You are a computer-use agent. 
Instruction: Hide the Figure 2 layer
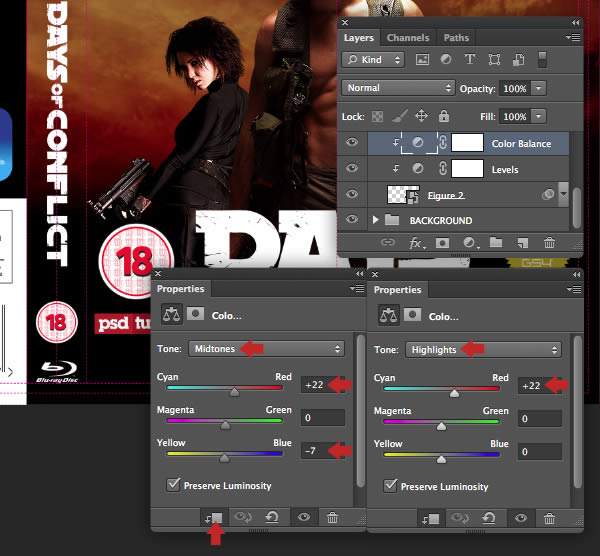352,194
